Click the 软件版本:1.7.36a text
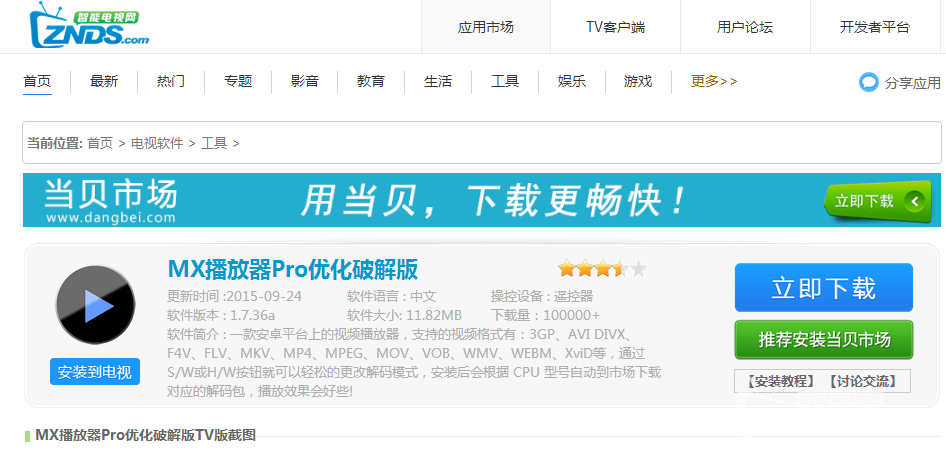The image size is (946, 476). click(x=221, y=315)
